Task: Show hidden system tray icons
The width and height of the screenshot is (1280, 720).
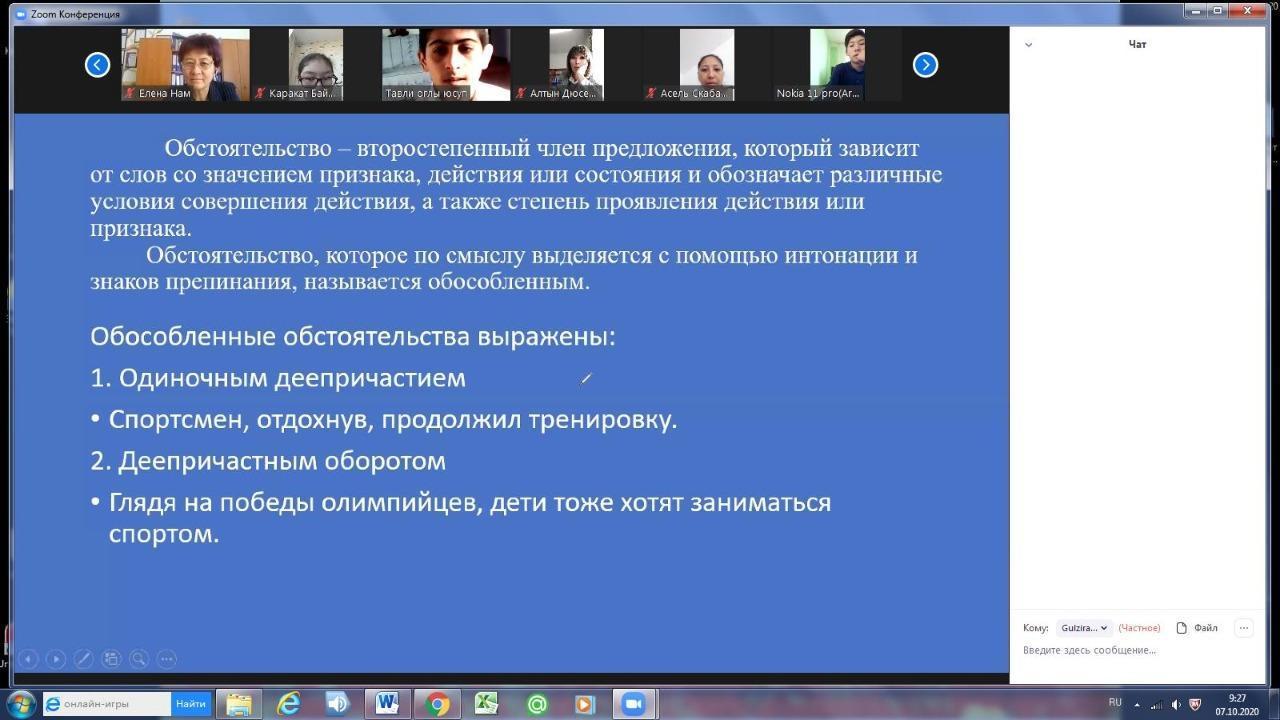Action: coord(1137,705)
